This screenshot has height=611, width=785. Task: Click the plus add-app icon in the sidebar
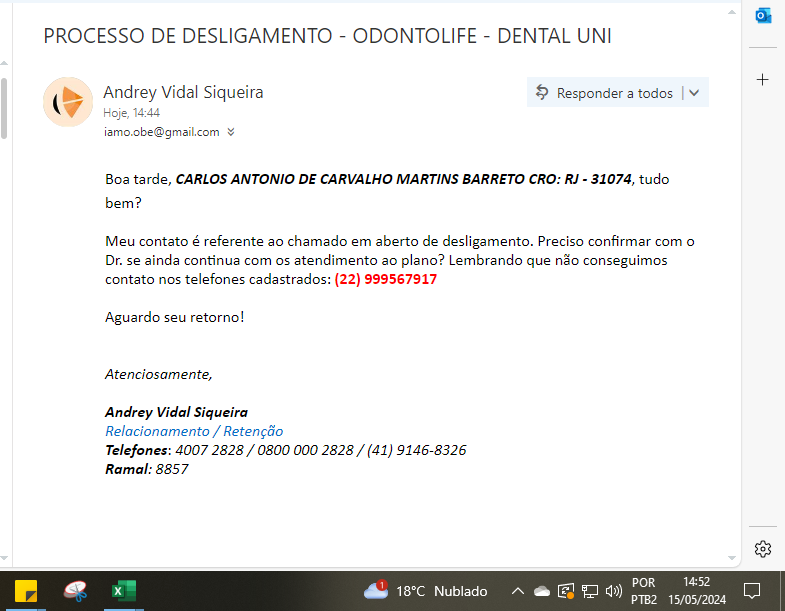762,80
